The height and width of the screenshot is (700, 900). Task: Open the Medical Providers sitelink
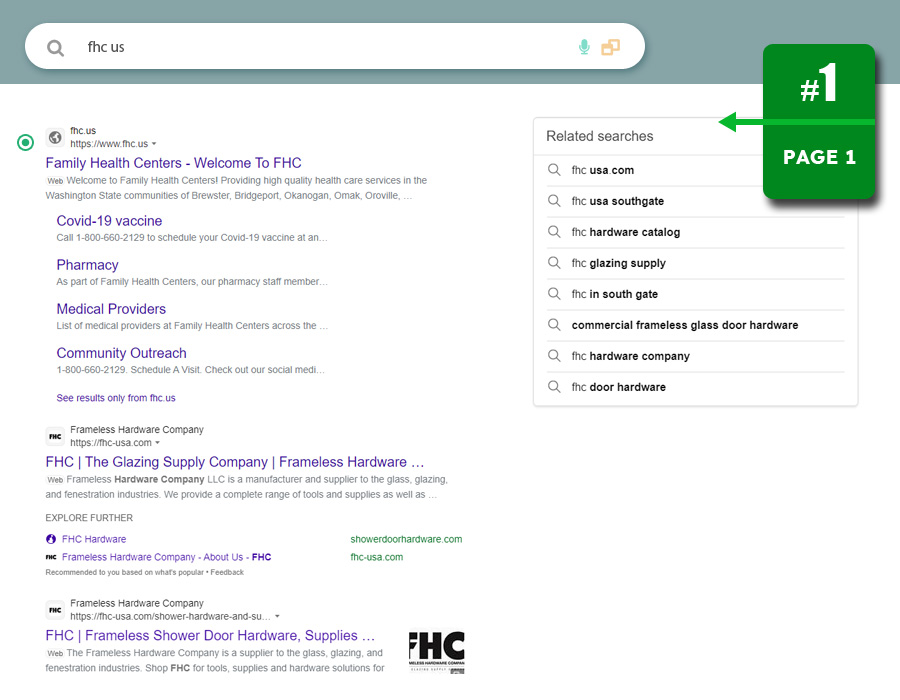(111, 309)
